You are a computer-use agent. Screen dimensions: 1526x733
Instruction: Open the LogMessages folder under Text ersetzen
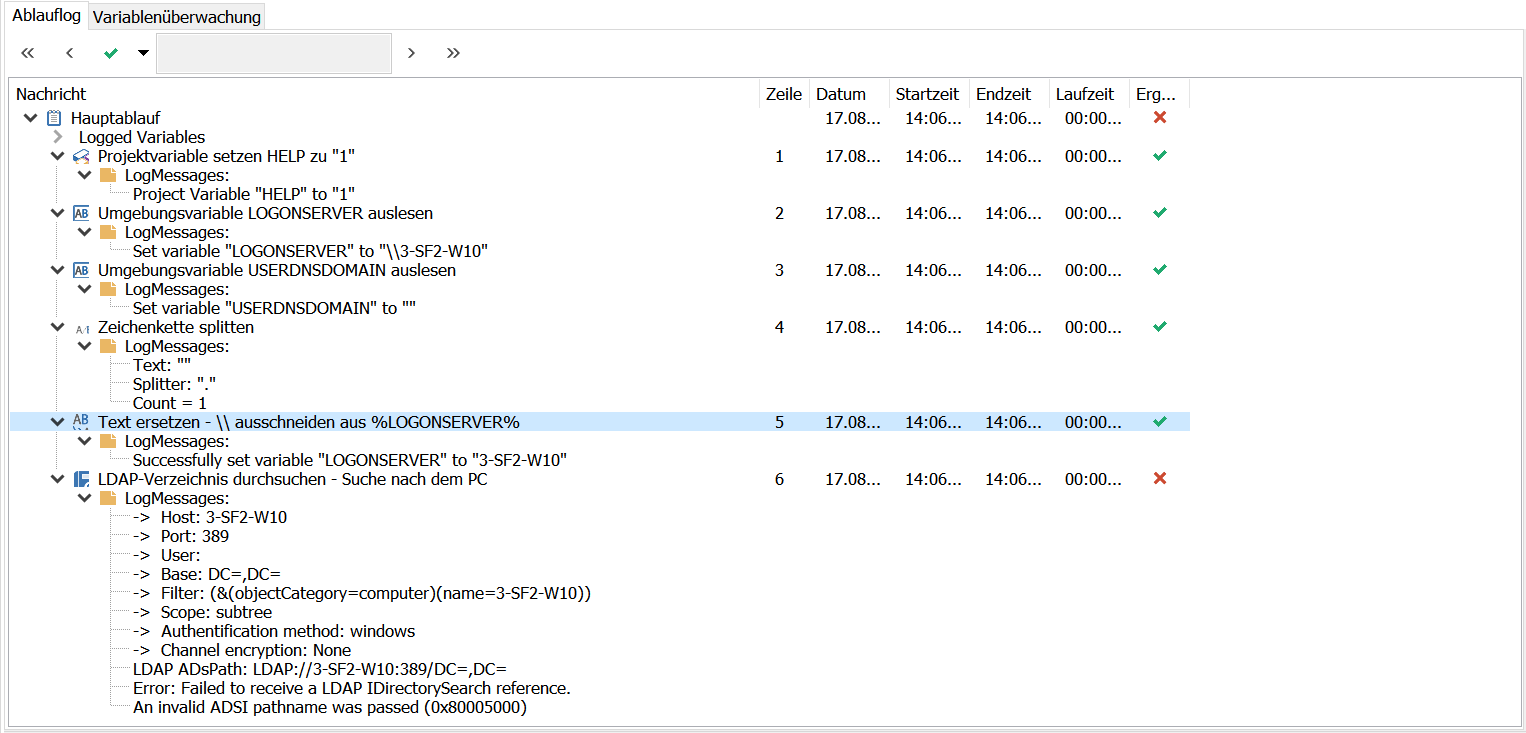pos(108,441)
